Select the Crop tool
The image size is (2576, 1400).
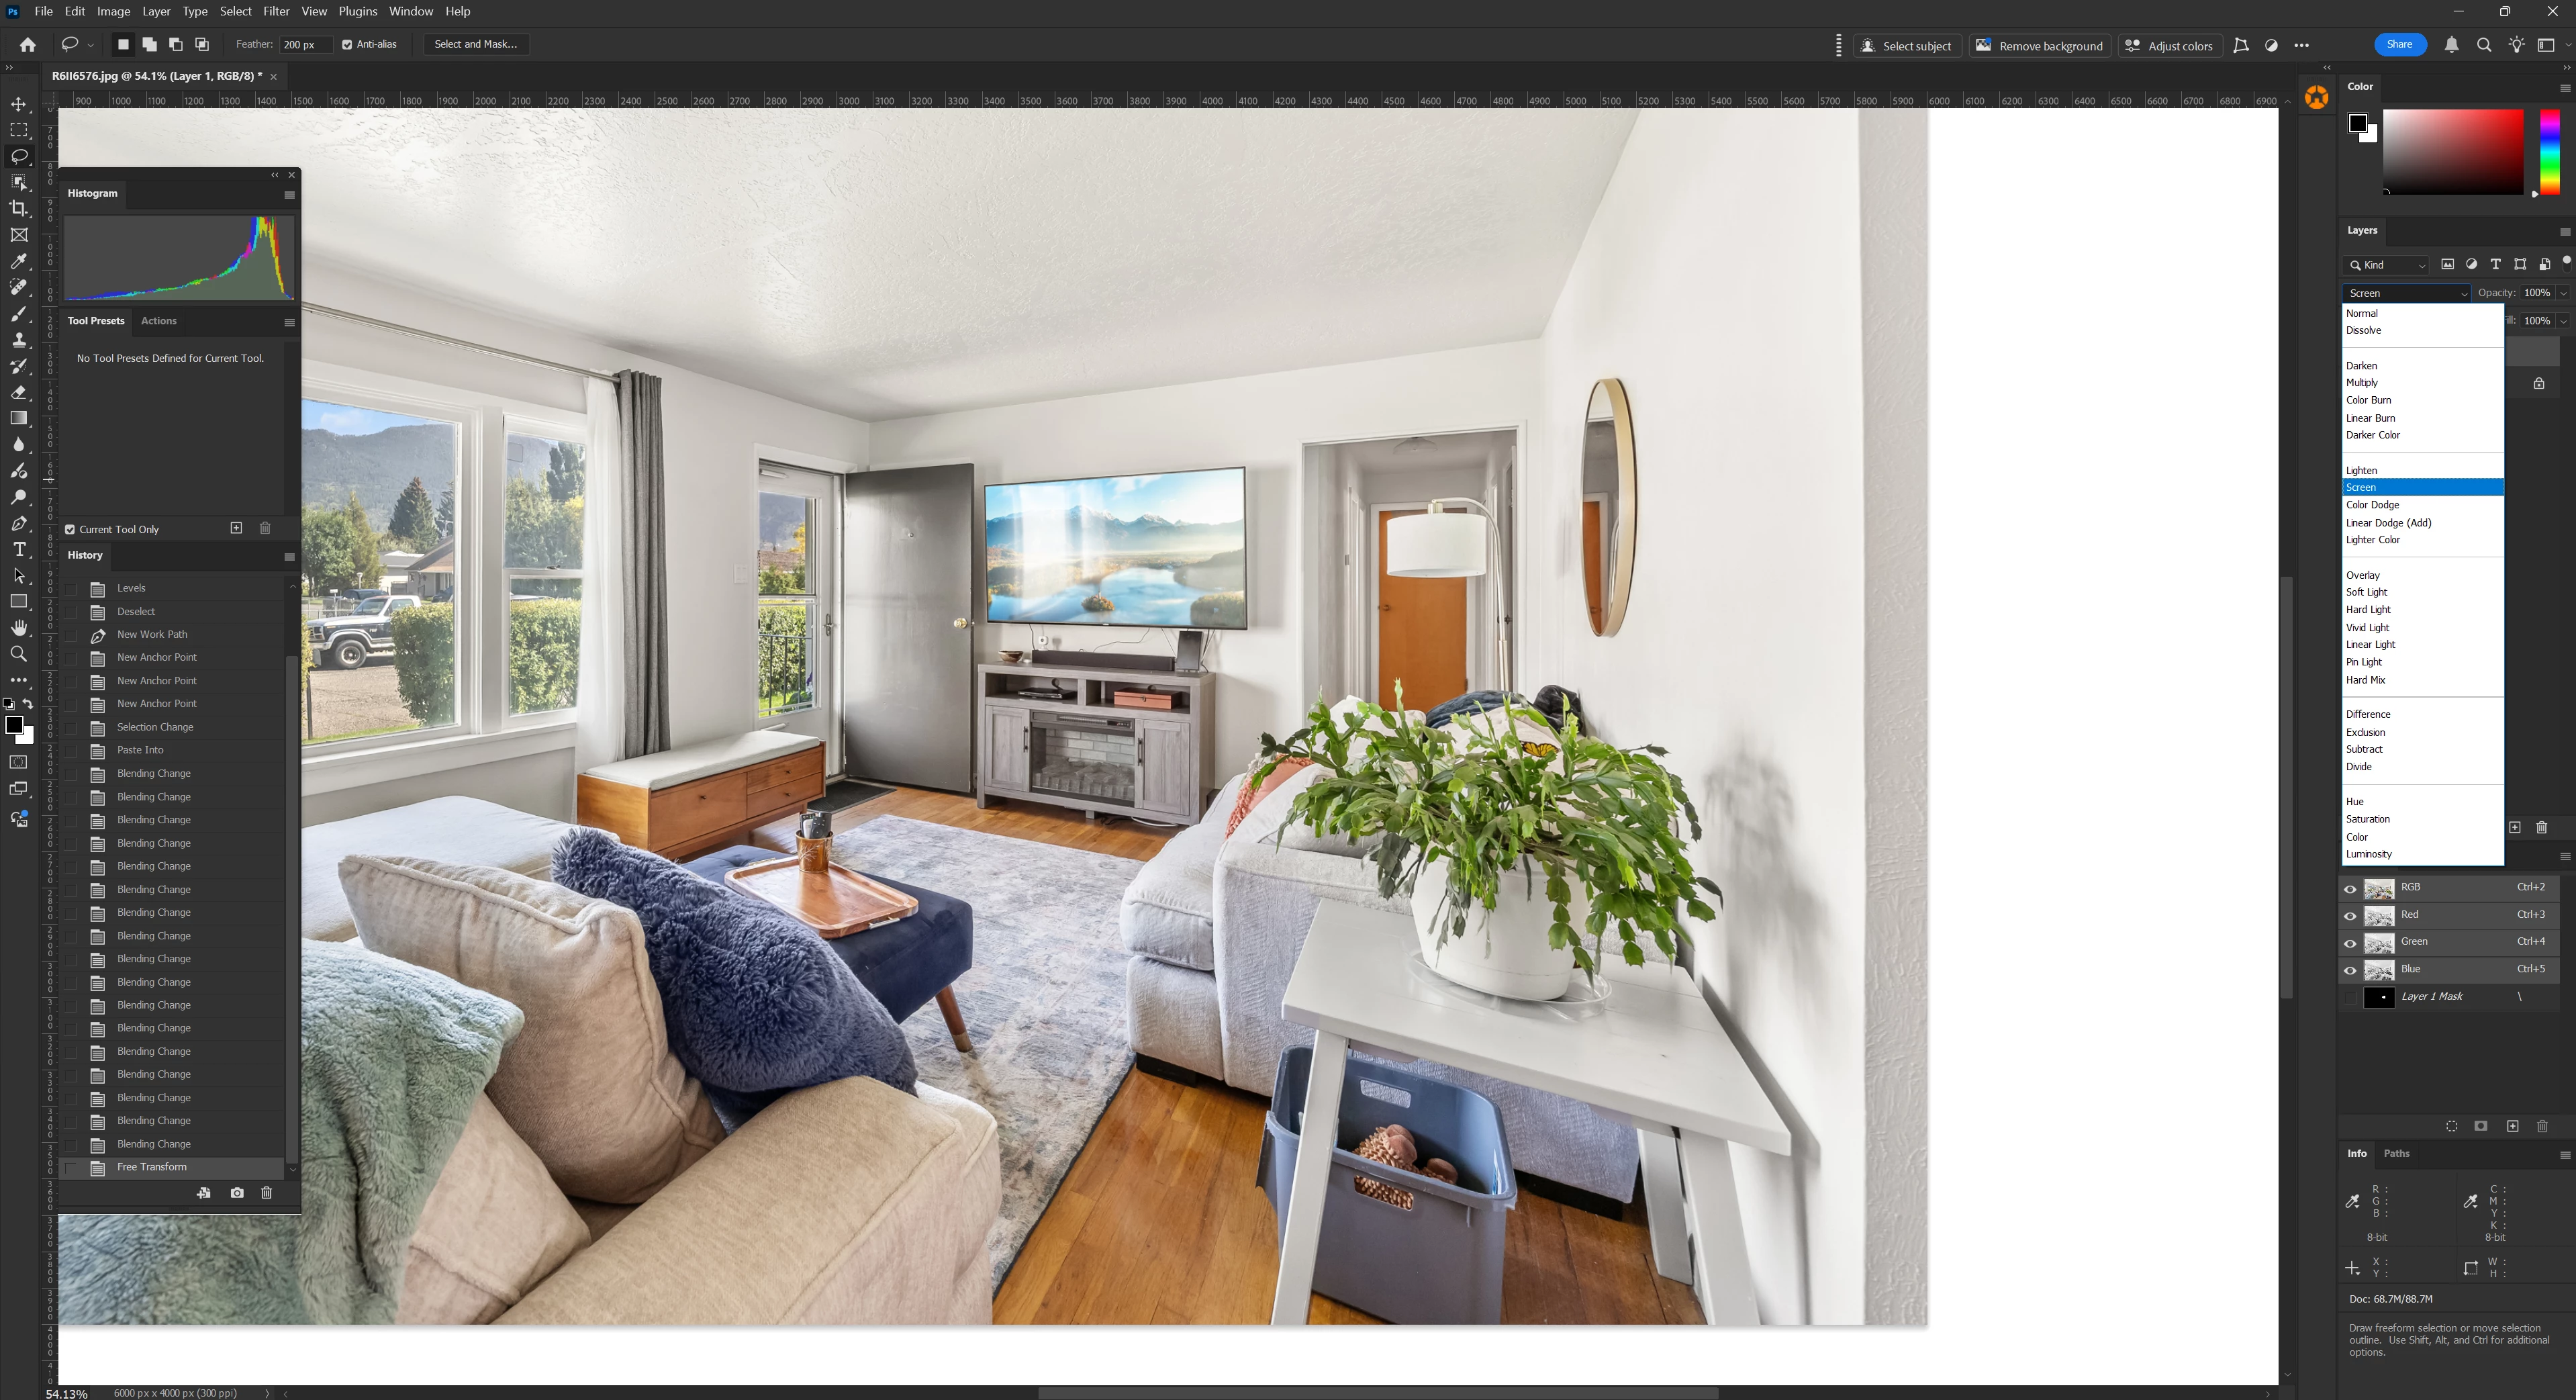(19, 208)
